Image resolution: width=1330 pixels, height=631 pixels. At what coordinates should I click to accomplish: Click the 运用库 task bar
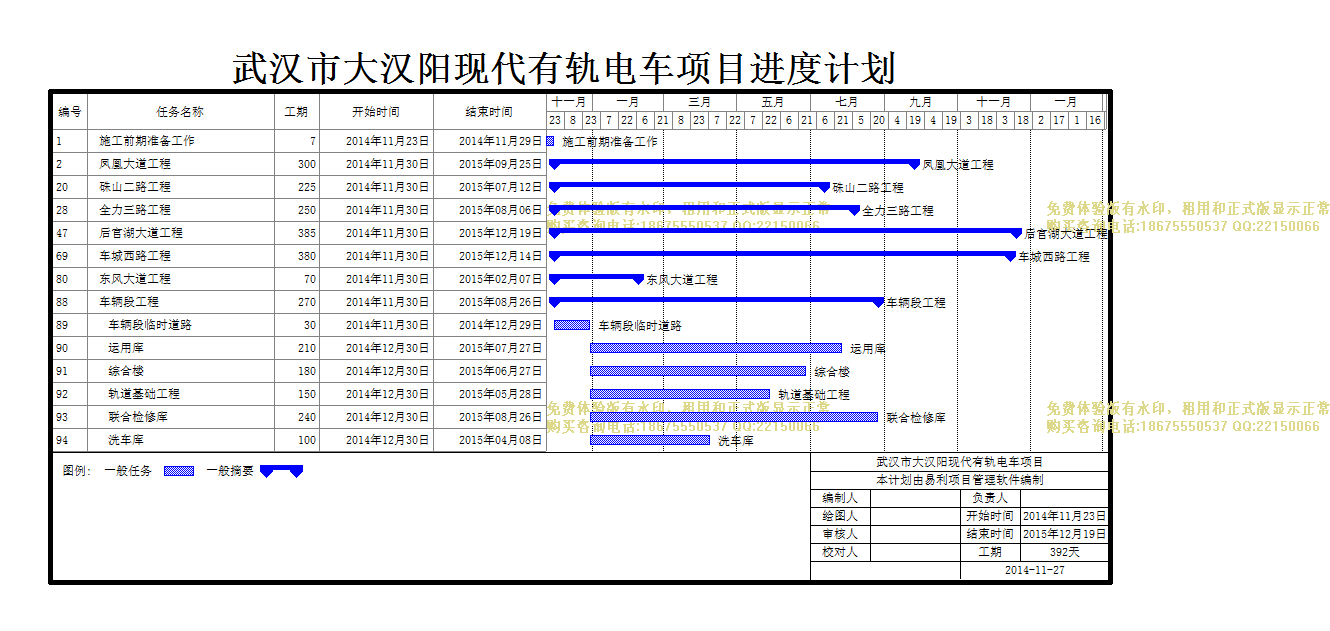(716, 348)
